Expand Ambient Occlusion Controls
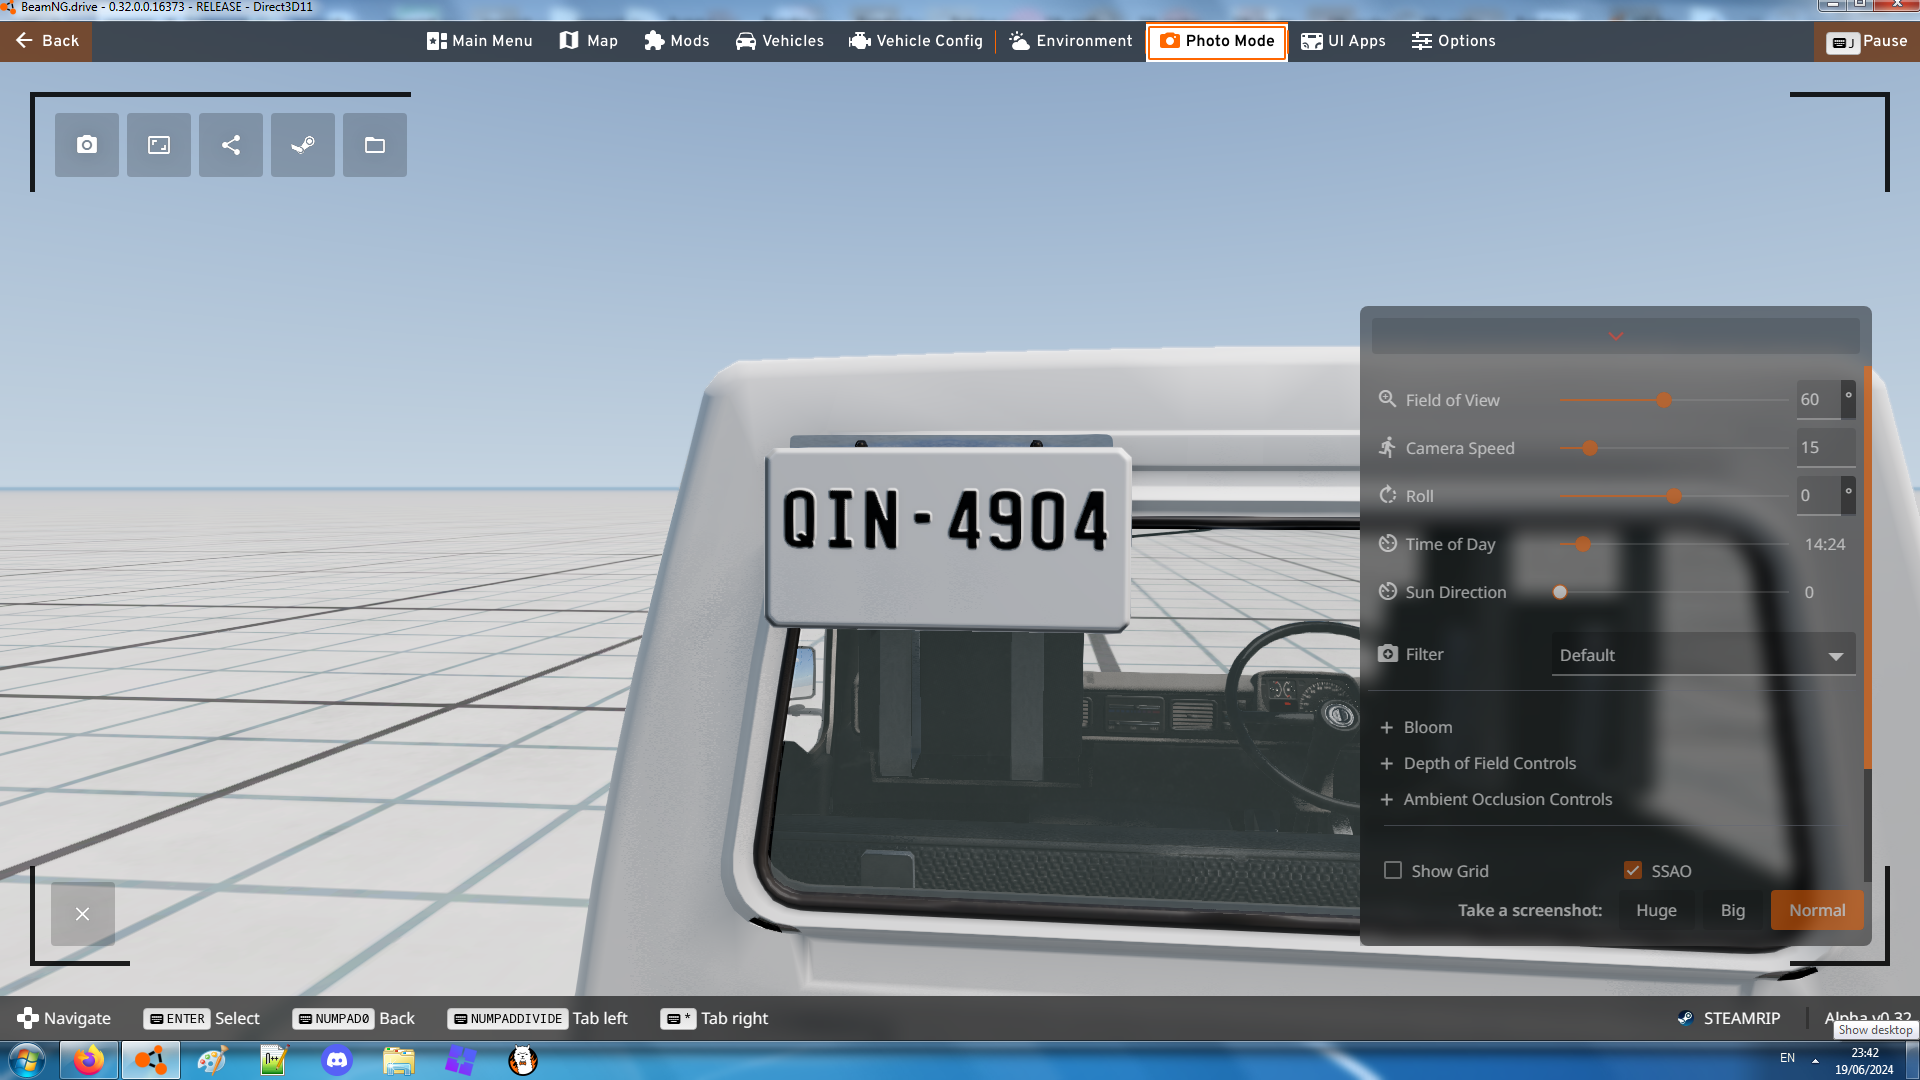The height and width of the screenshot is (1080, 1920). [1506, 799]
